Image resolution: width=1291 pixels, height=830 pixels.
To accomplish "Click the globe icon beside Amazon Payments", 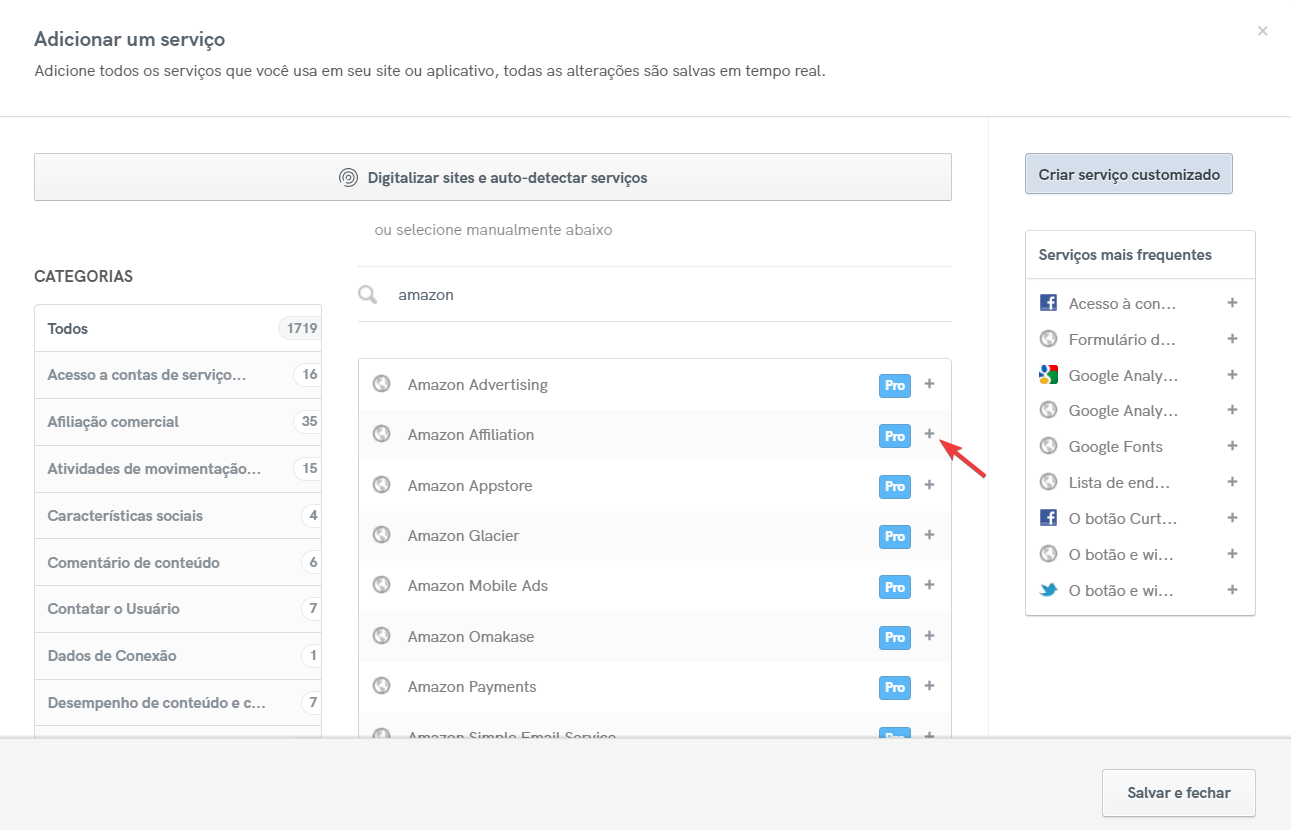I will click(381, 686).
